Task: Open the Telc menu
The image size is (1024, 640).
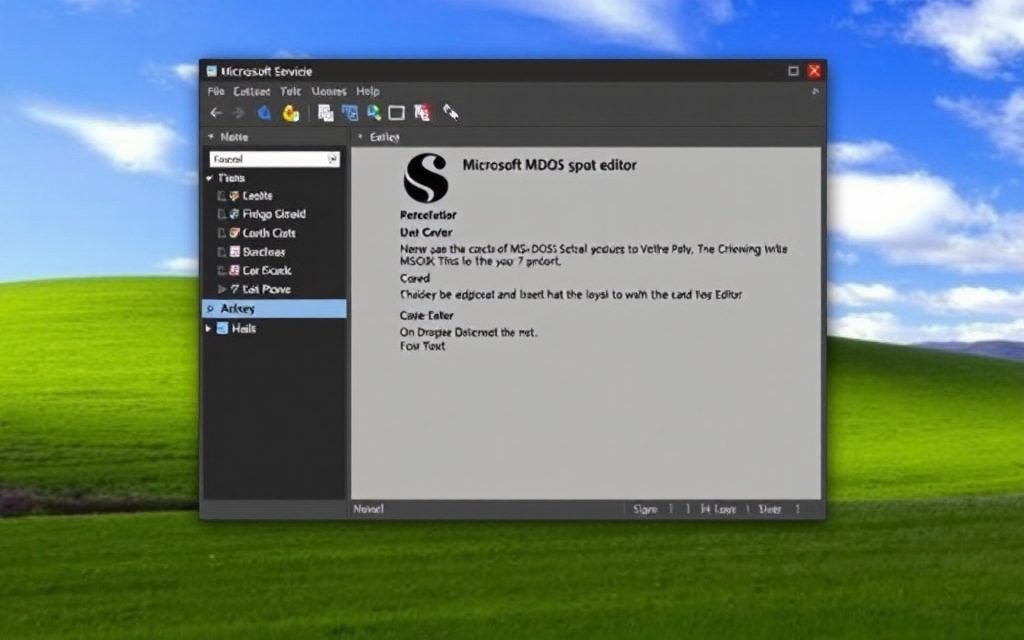Action: [x=291, y=91]
